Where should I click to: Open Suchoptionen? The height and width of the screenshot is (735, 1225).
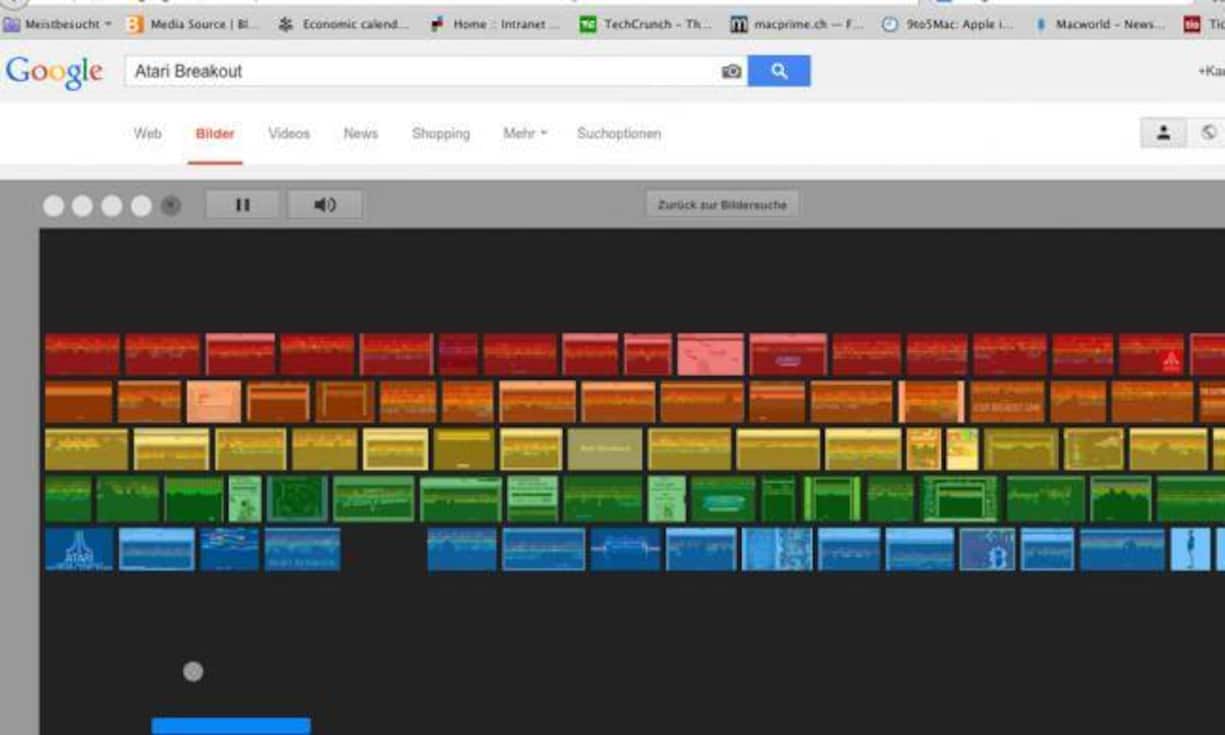(x=619, y=133)
